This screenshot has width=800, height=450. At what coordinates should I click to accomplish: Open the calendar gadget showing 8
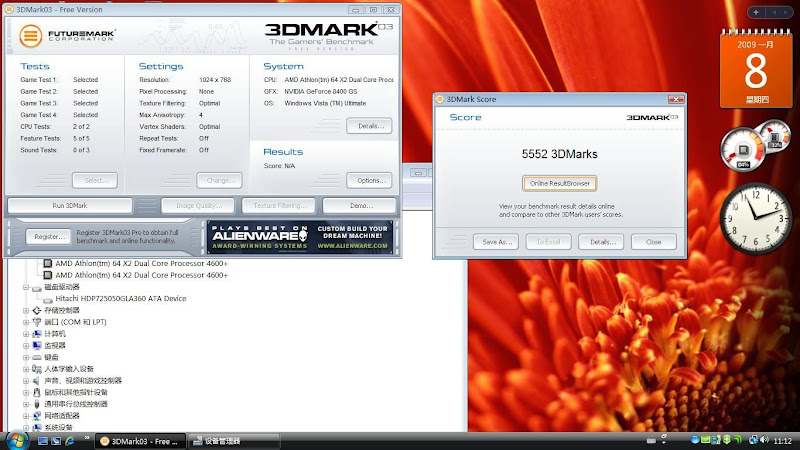756,69
